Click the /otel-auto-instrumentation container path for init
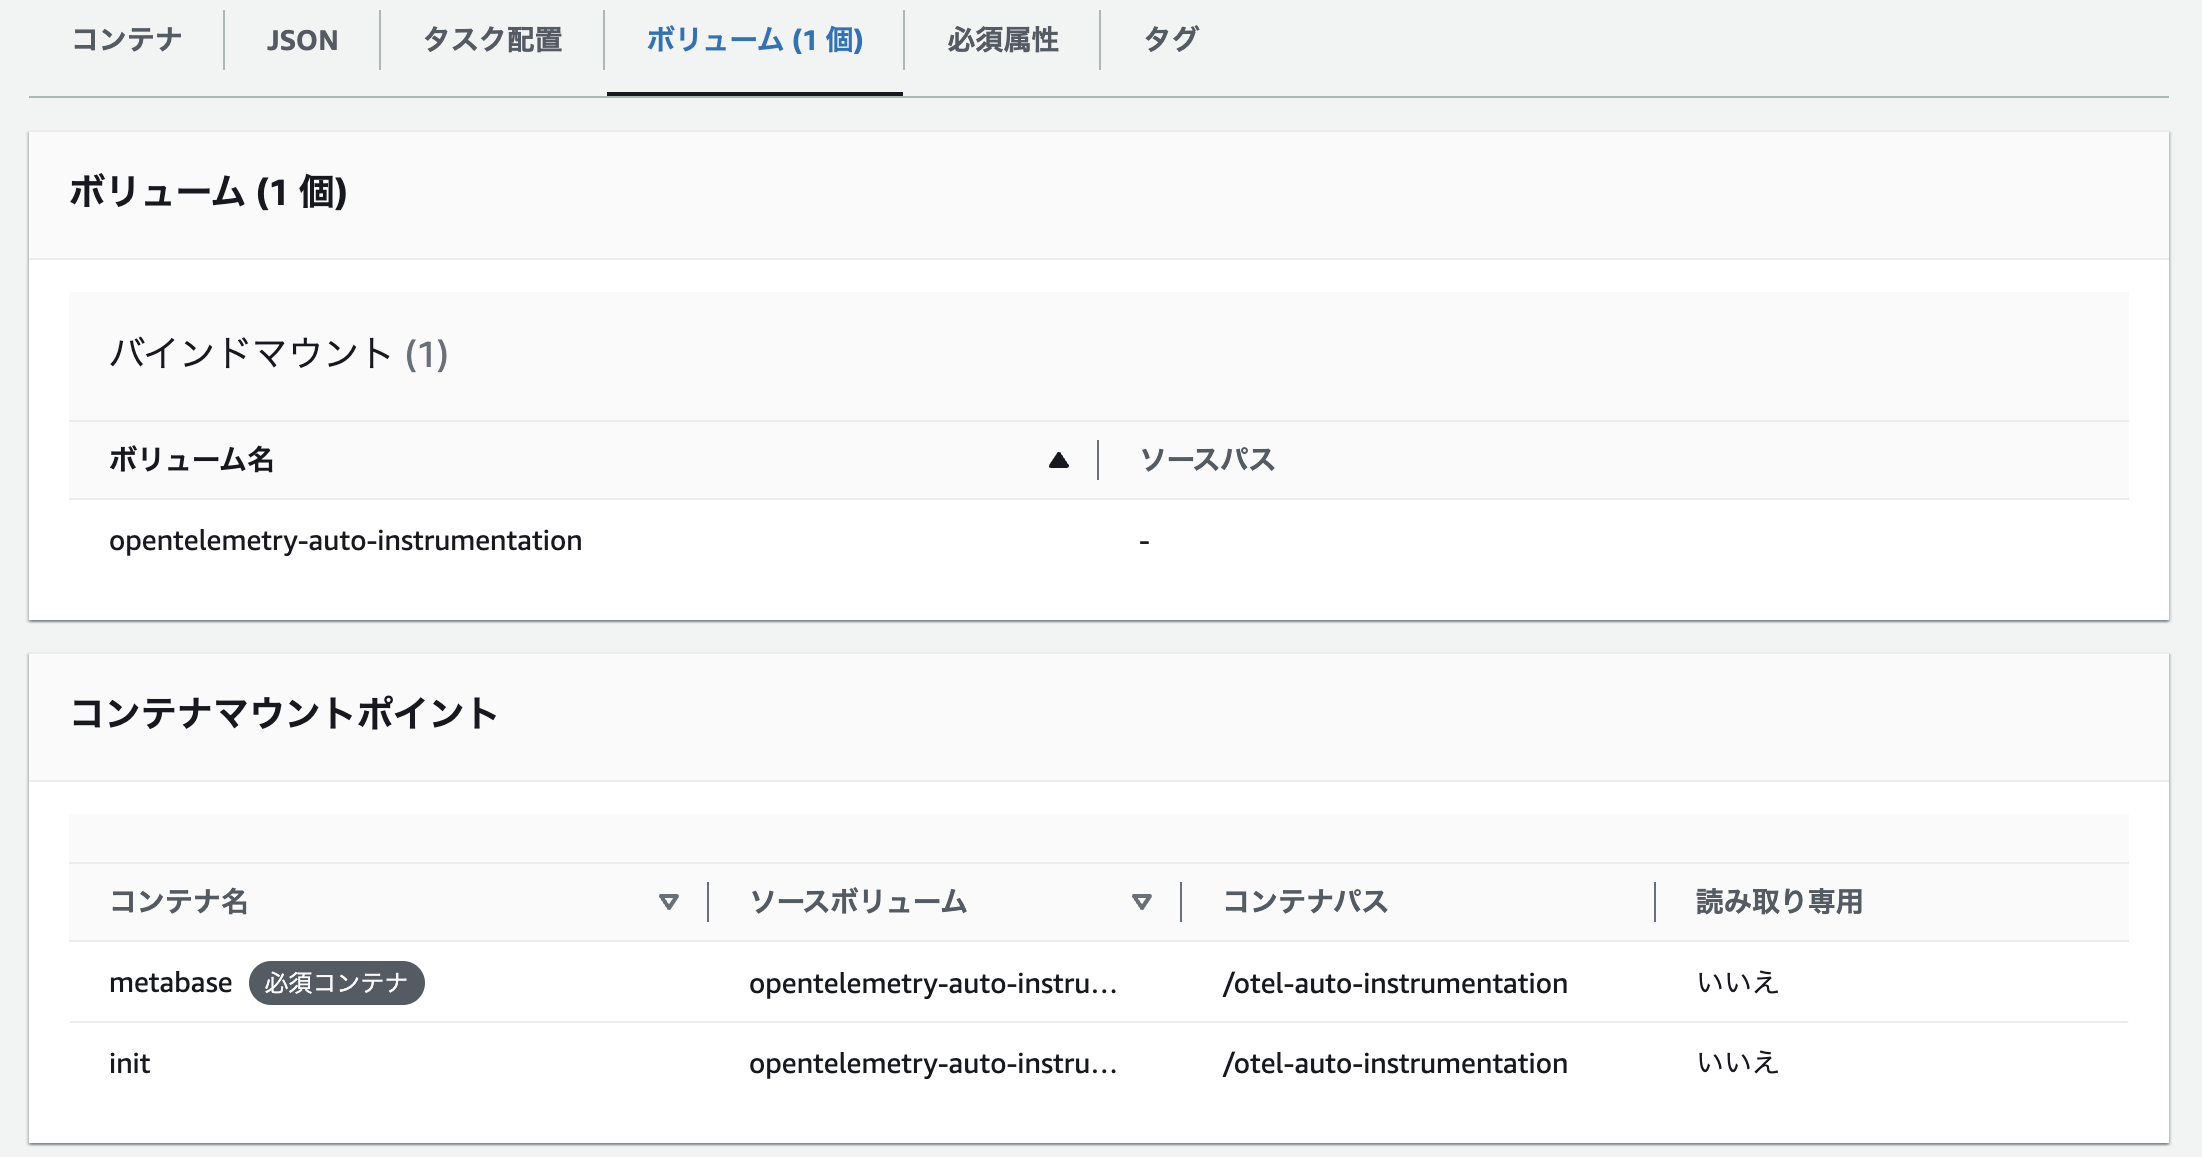This screenshot has width=2202, height=1157. 1396,1063
